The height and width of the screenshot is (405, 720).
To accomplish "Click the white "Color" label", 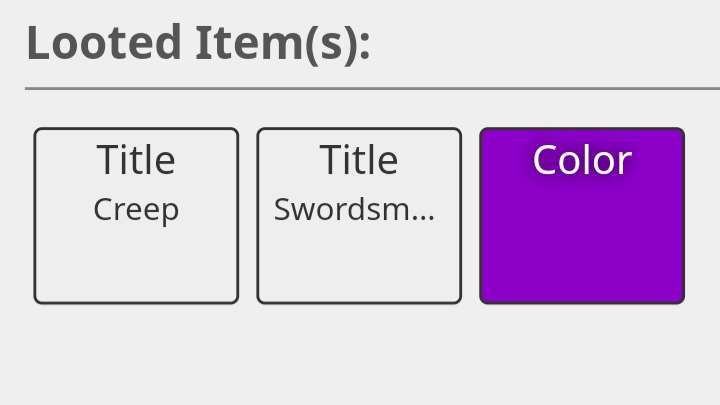I will 582,160.
